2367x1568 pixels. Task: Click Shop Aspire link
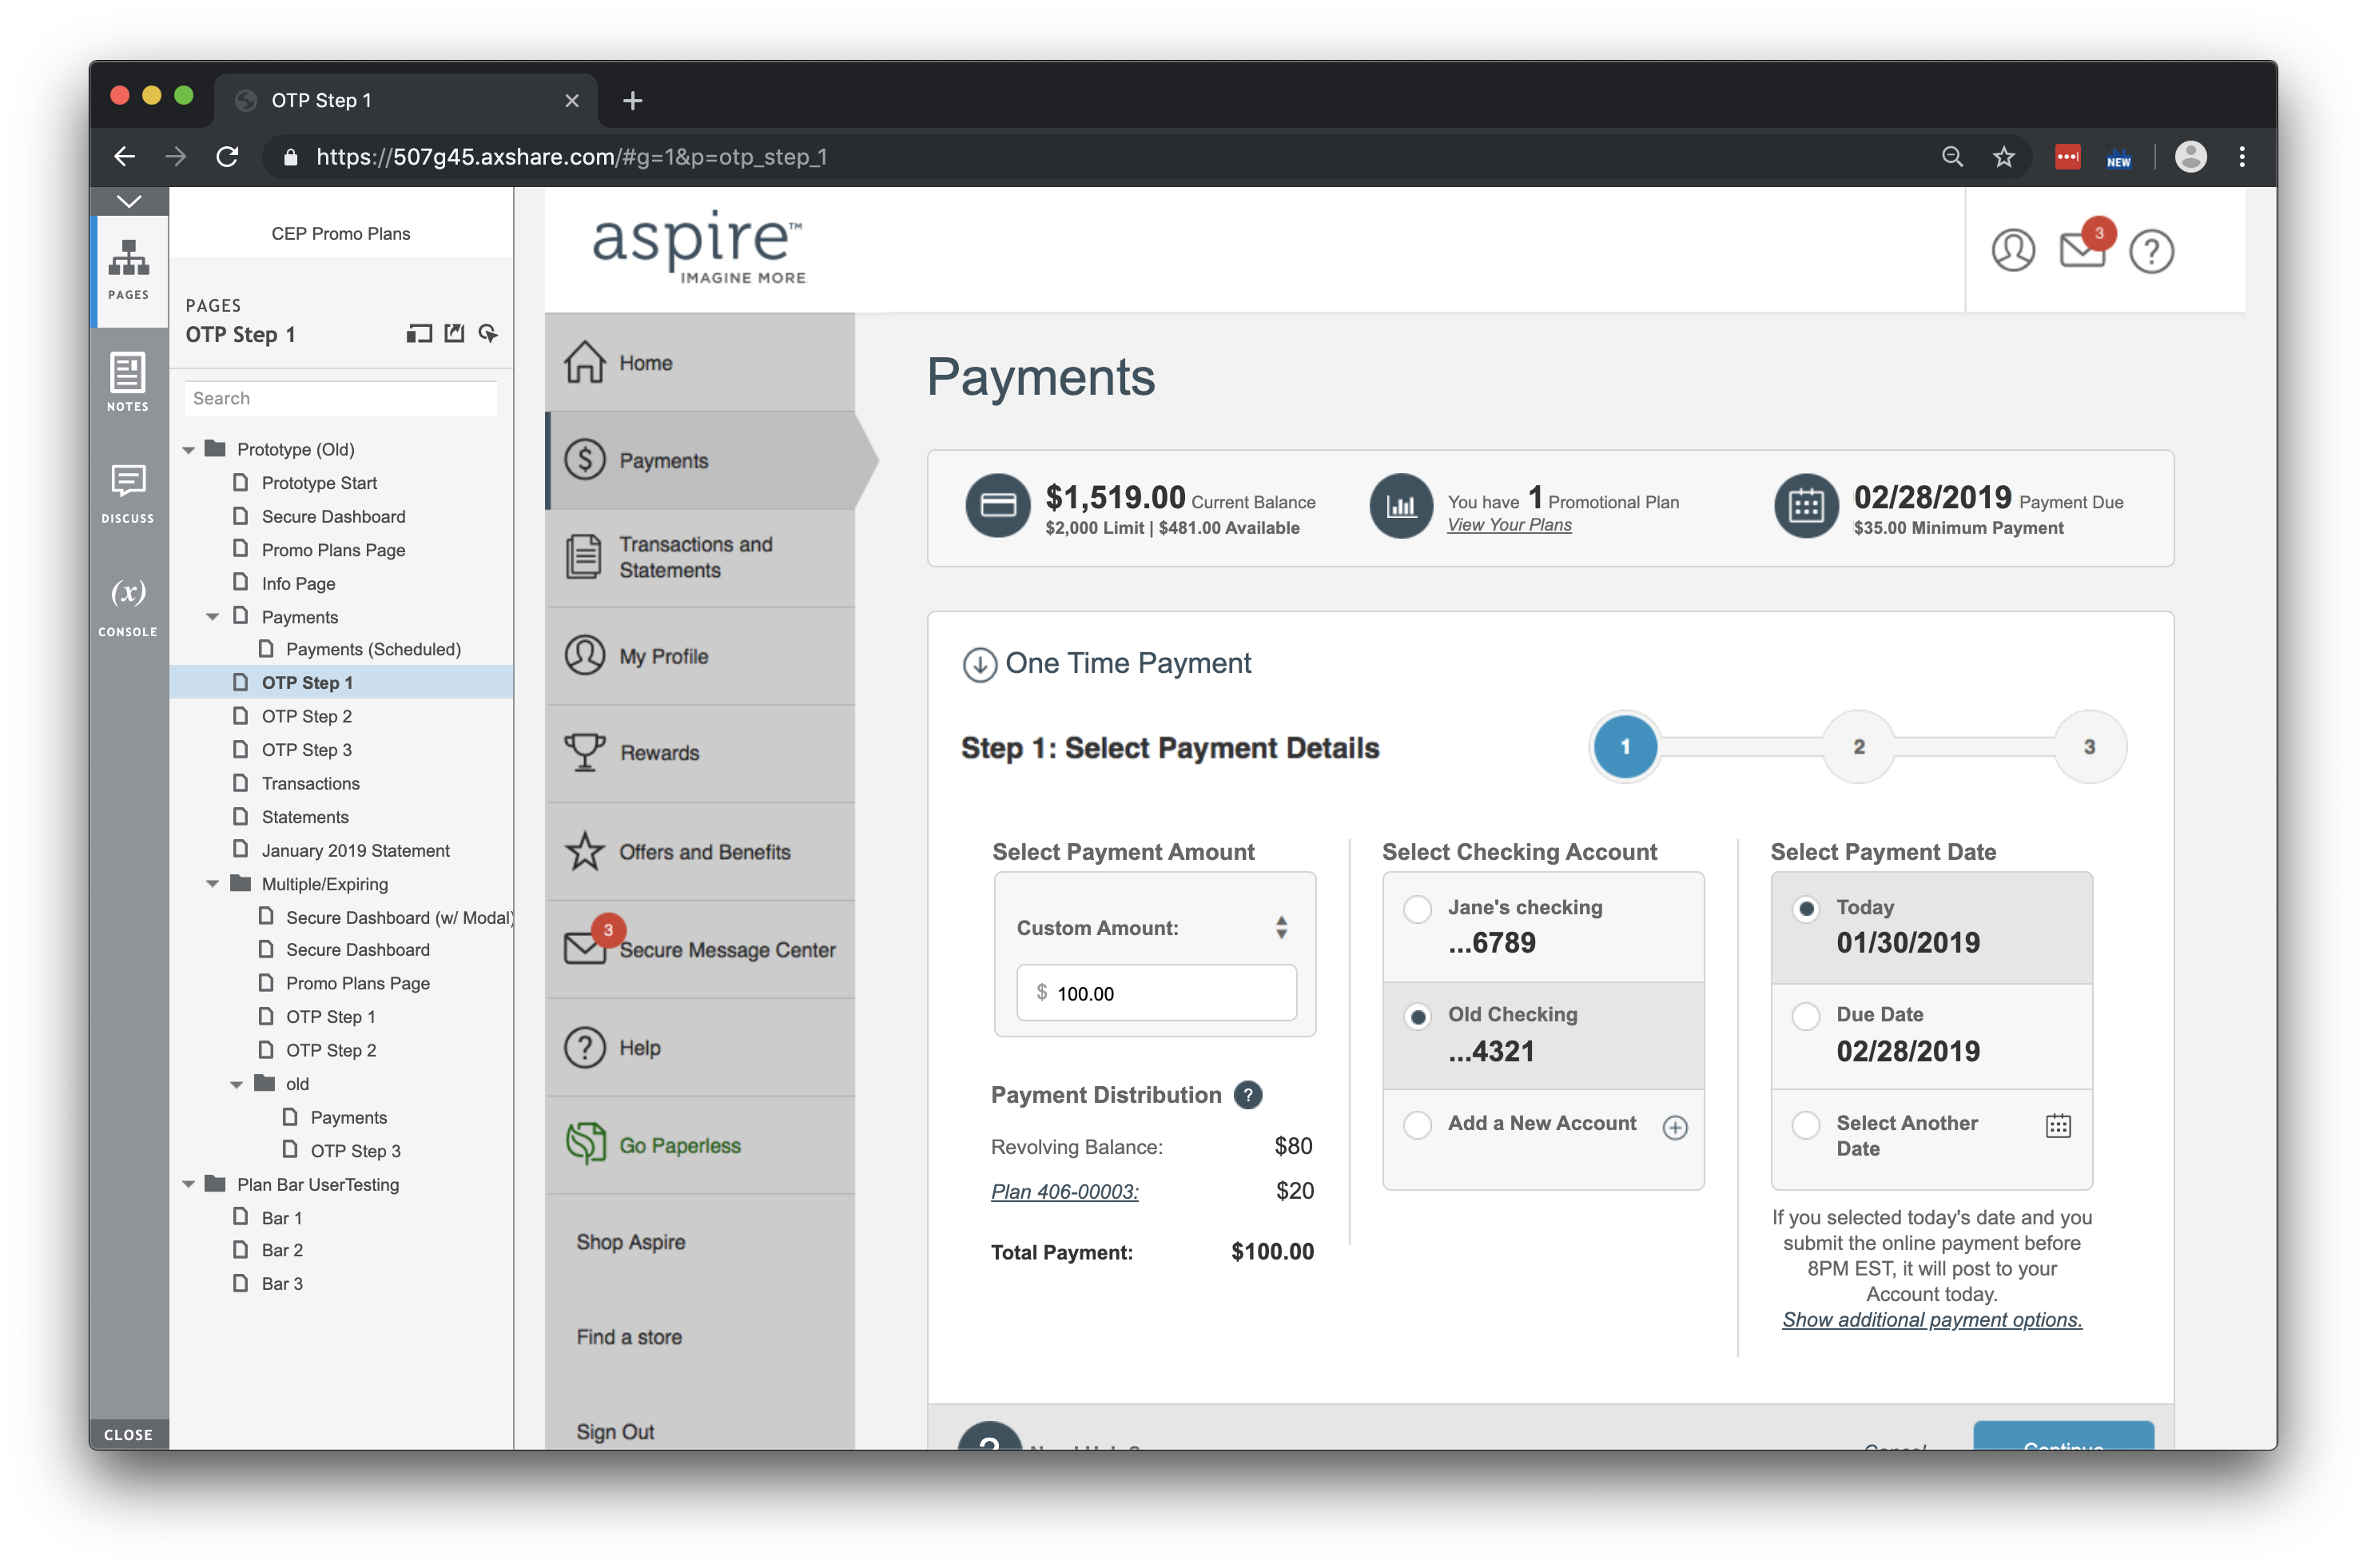tap(630, 1242)
